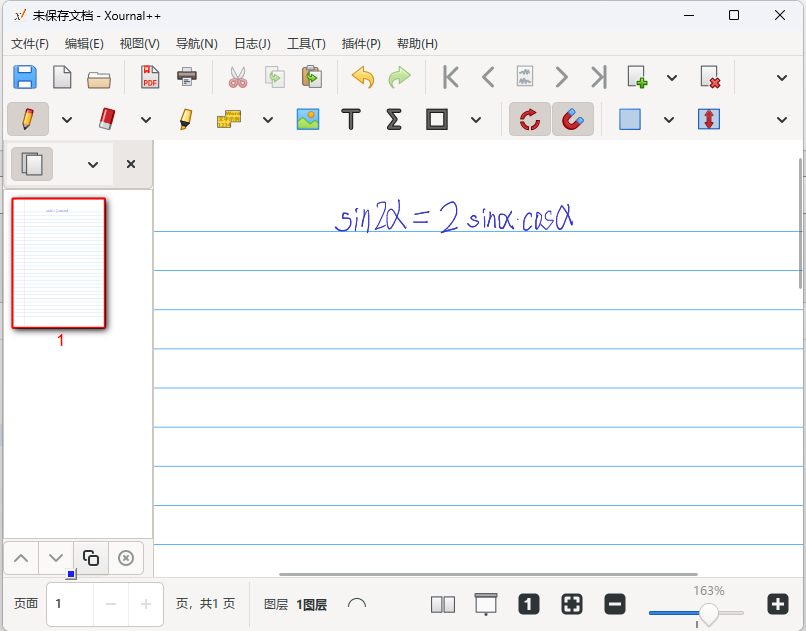
Task: Select the Eraser tool
Action: [107, 119]
